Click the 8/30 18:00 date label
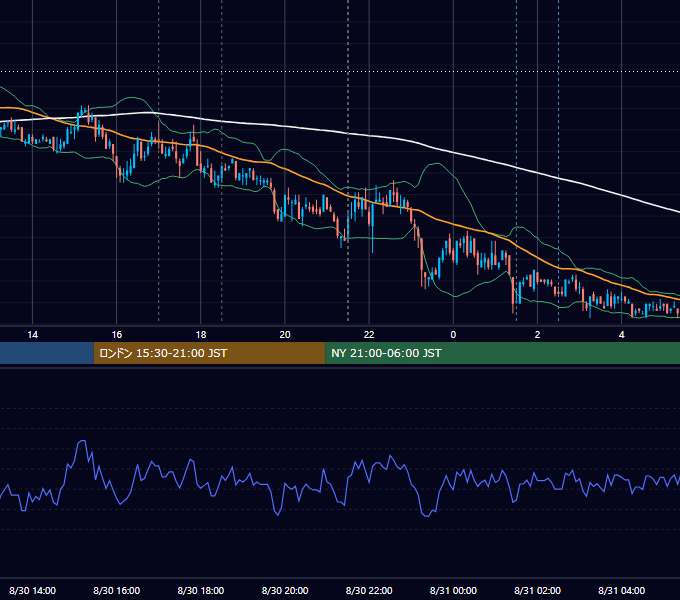The width and height of the screenshot is (680, 600). pyautogui.click(x=201, y=590)
